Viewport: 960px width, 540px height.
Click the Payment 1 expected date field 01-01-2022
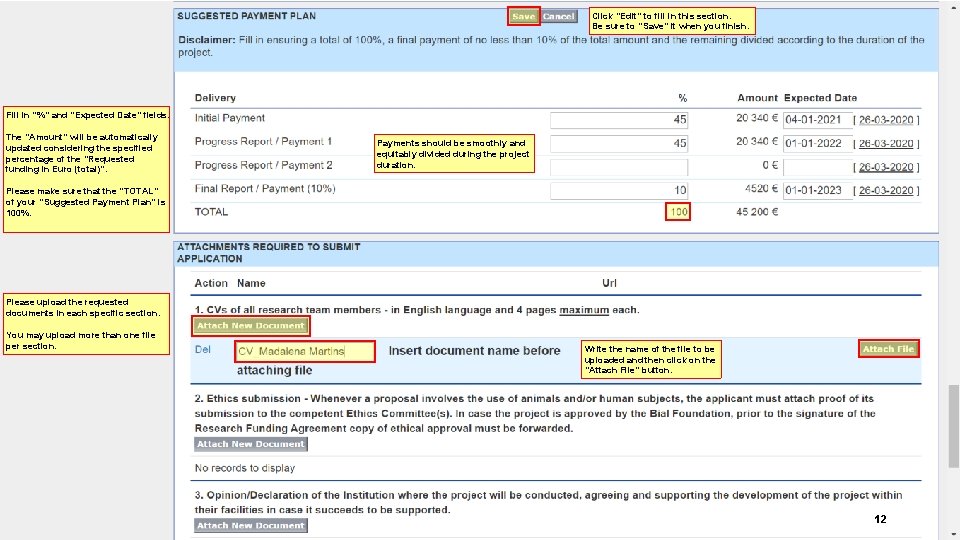[817, 143]
